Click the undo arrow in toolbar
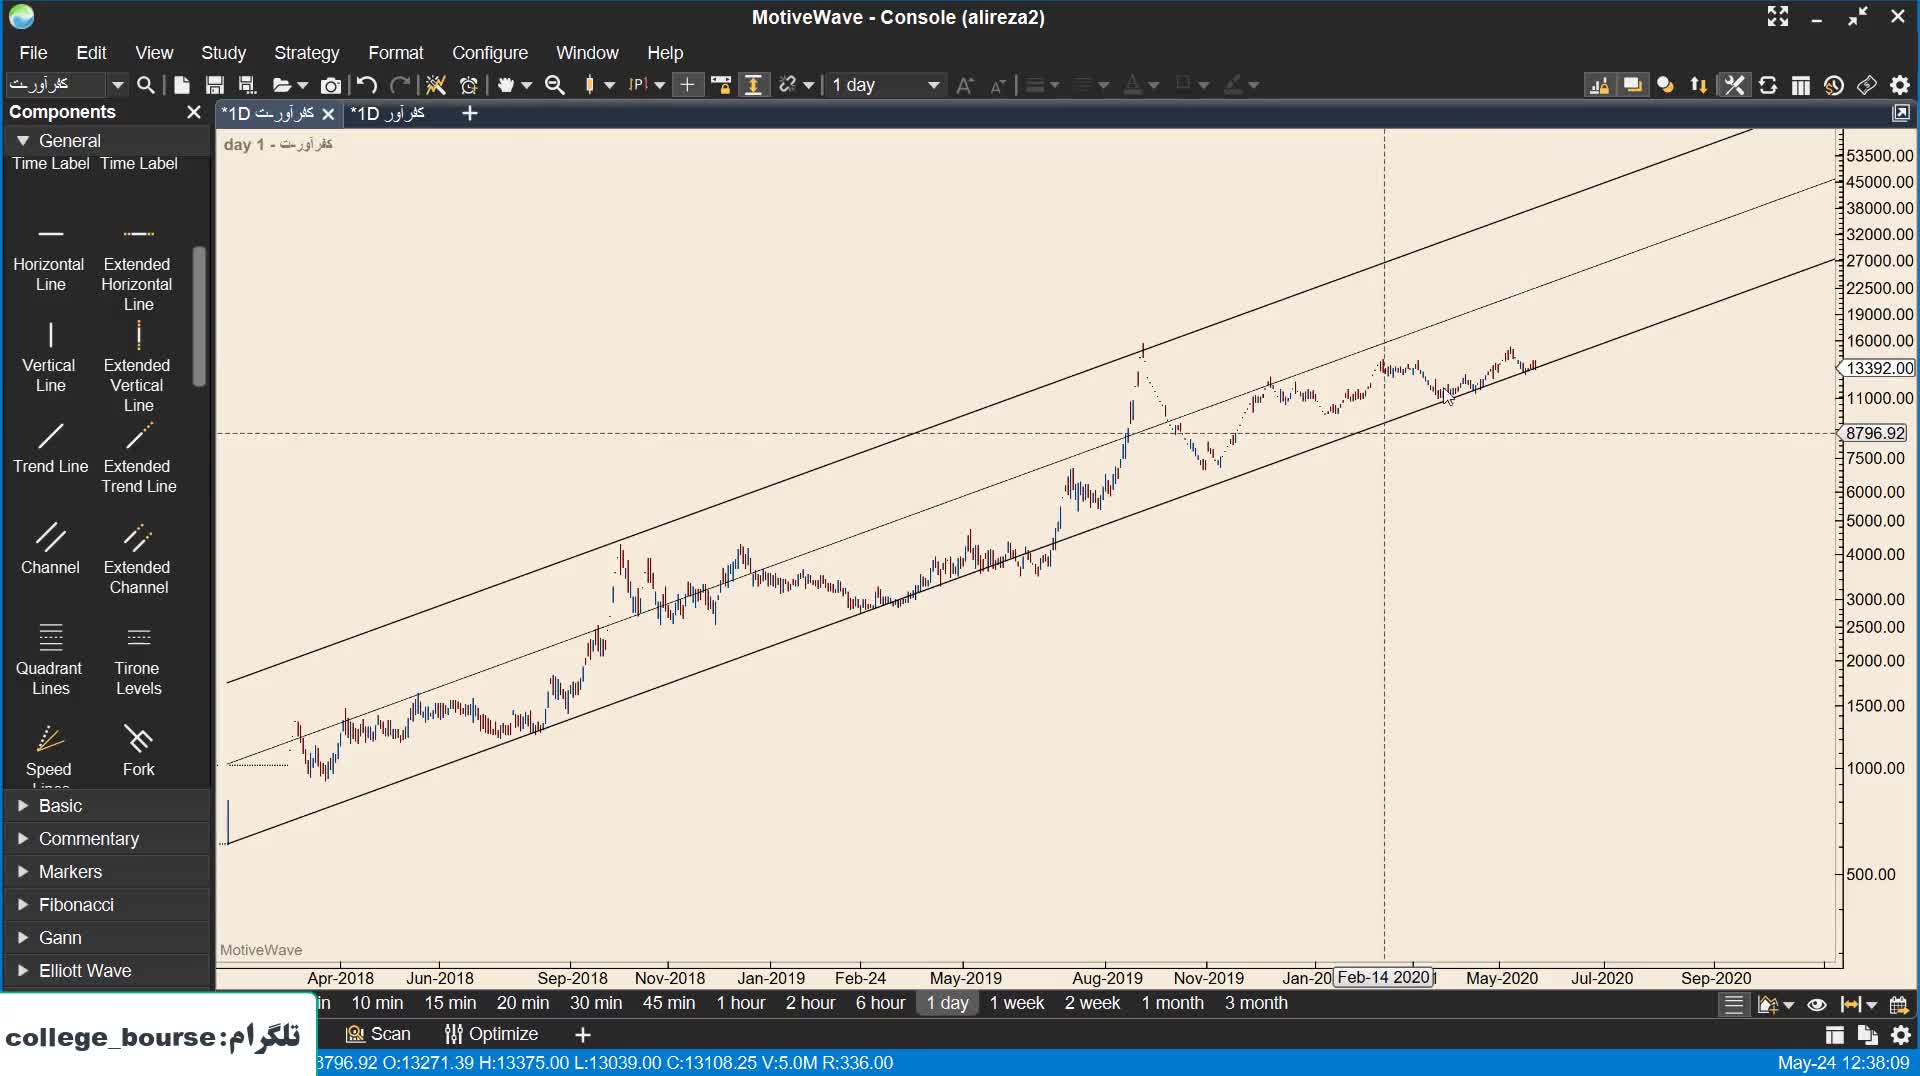Viewport: 1920px width, 1076px height. pyautogui.click(x=367, y=86)
